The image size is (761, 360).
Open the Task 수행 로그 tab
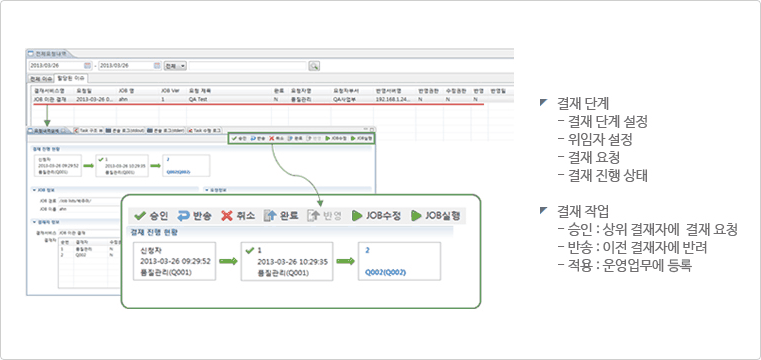[x=204, y=131]
